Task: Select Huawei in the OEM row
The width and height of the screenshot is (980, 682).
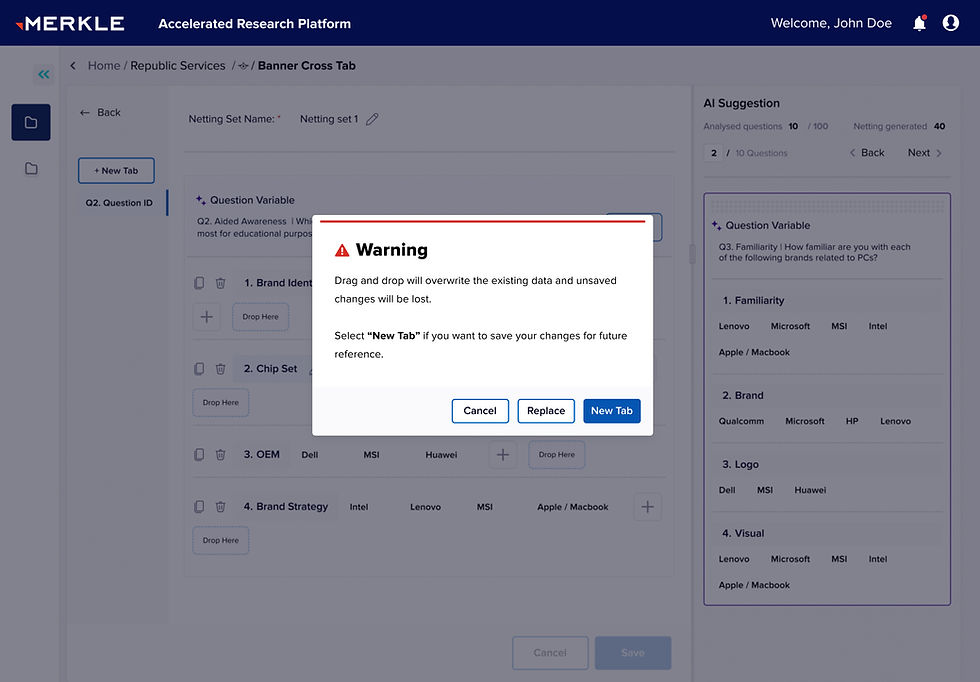Action: (441, 455)
